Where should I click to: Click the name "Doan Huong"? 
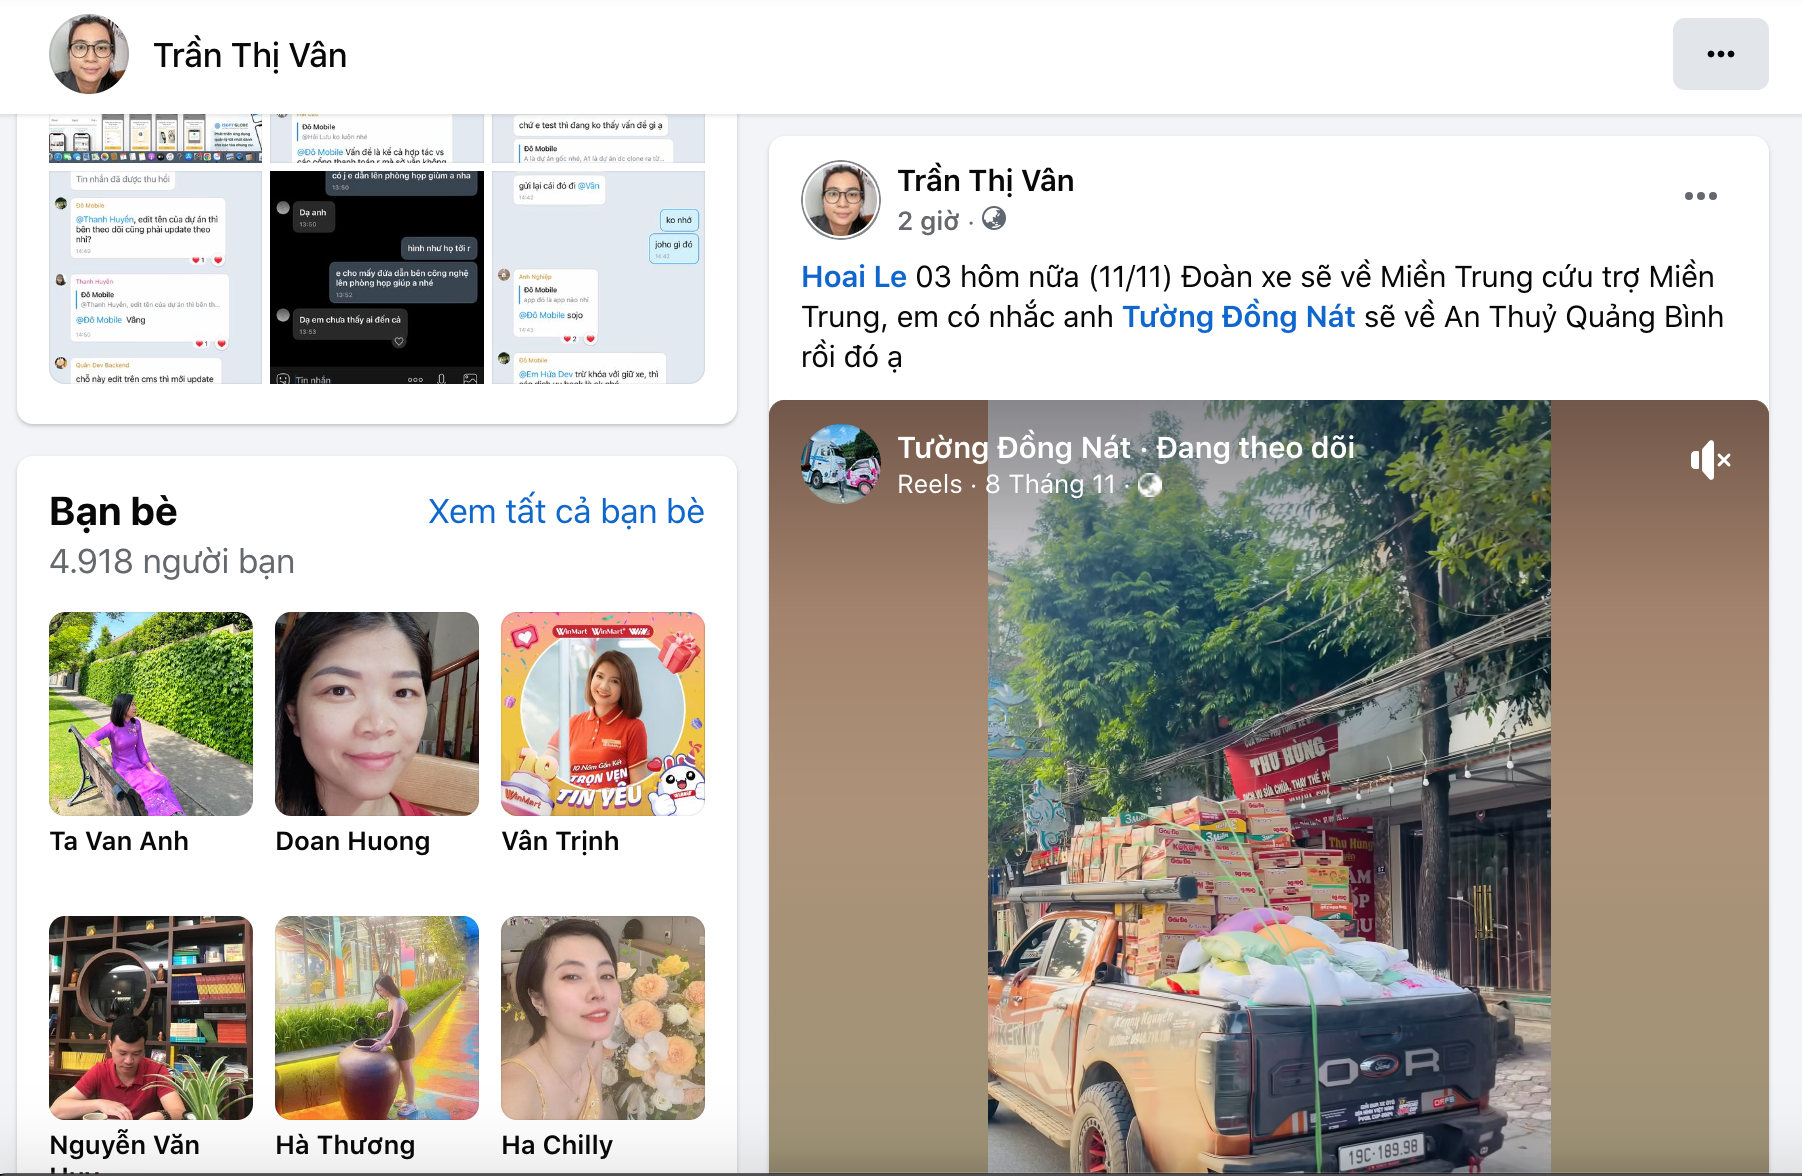pos(353,841)
